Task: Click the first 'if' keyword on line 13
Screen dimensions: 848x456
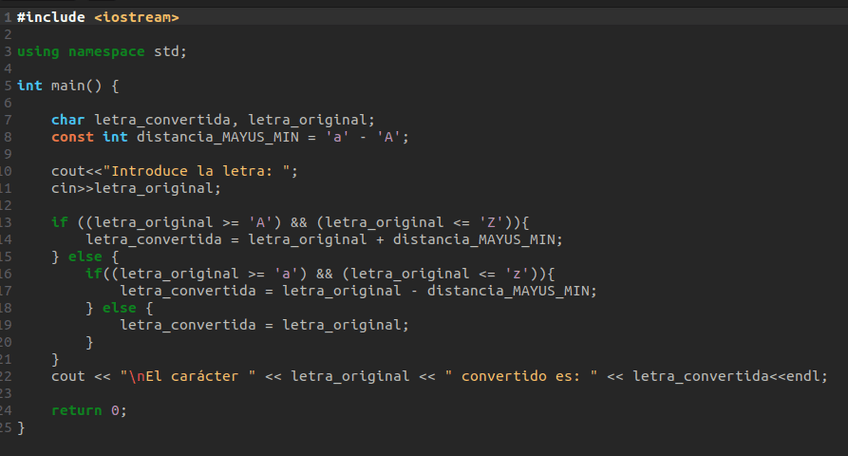Action: (59, 222)
